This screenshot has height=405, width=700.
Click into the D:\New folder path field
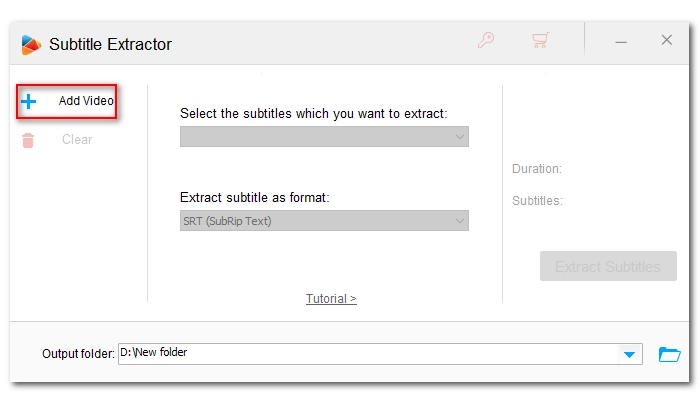368,354
